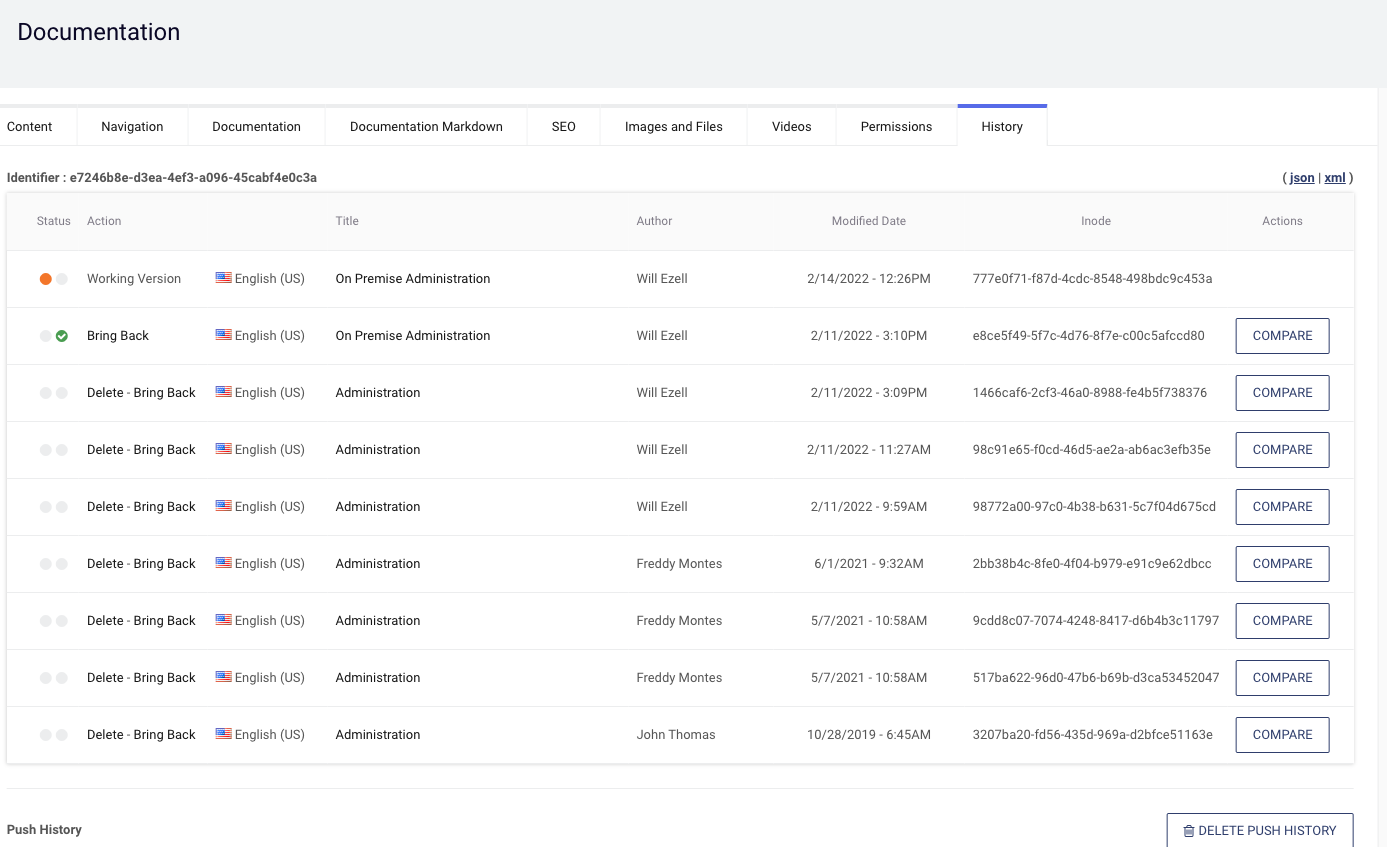Click the flag icon on the 2/11/2022 11:27AM row
1387x847 pixels.
tap(222, 449)
